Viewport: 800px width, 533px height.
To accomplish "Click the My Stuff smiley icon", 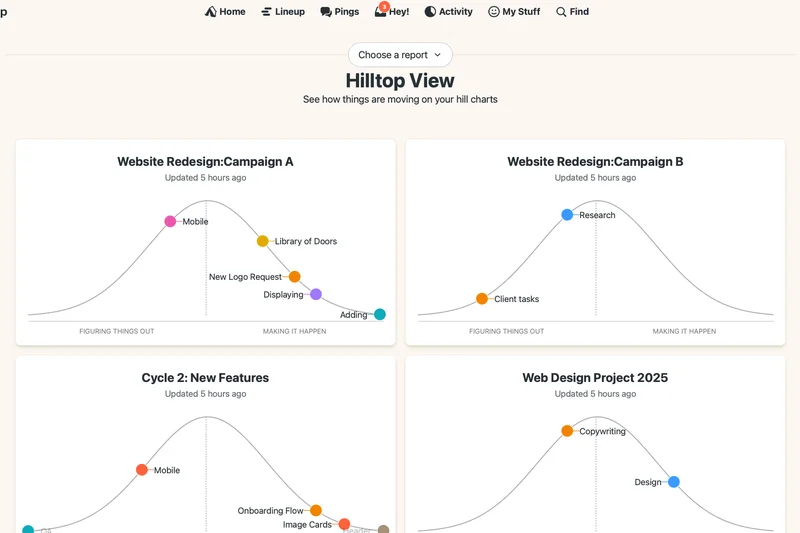I will 494,12.
